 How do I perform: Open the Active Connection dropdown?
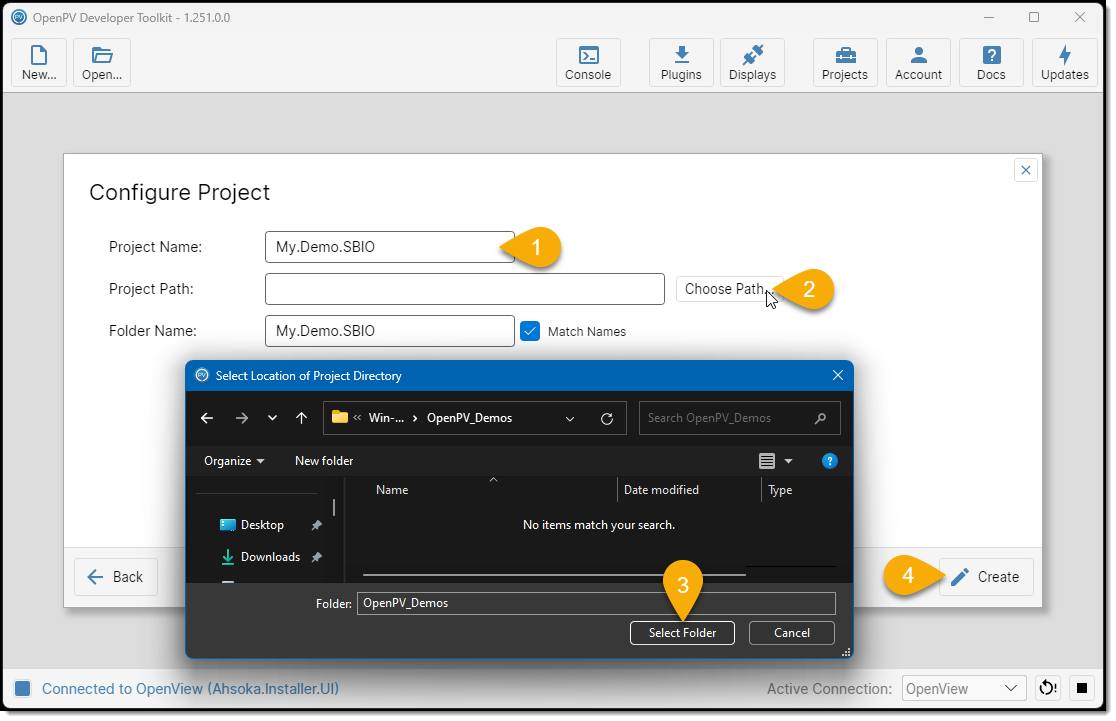pyautogui.click(x=964, y=688)
